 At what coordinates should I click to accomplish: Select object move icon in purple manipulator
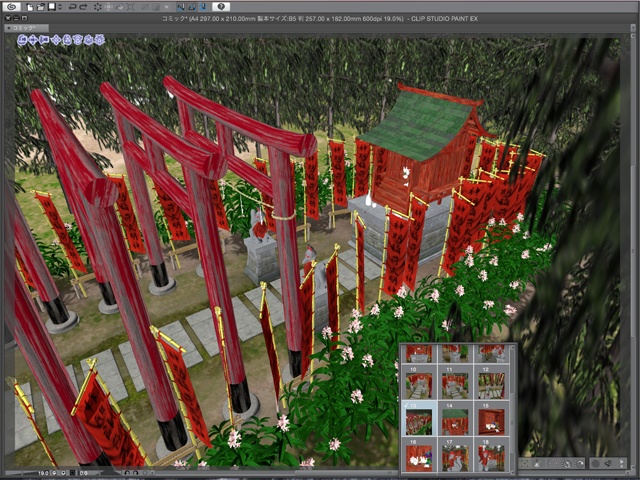click(56, 39)
